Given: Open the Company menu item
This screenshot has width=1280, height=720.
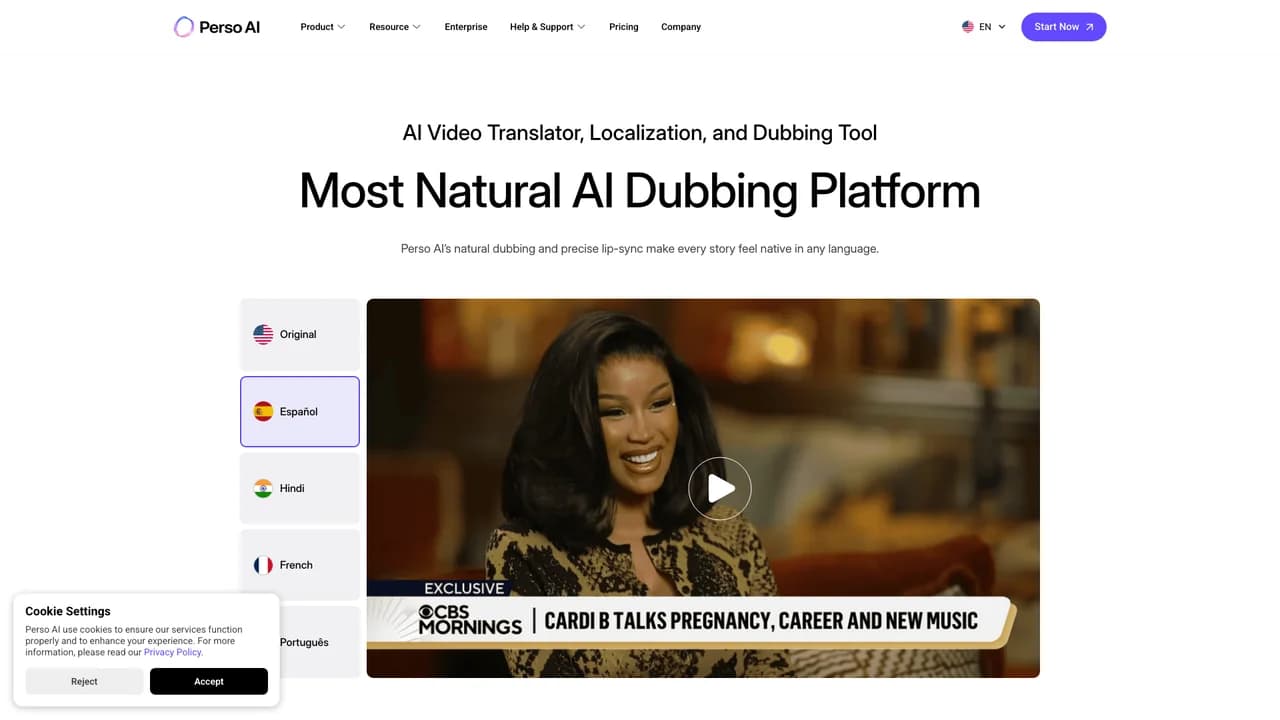Looking at the screenshot, I should [x=681, y=27].
